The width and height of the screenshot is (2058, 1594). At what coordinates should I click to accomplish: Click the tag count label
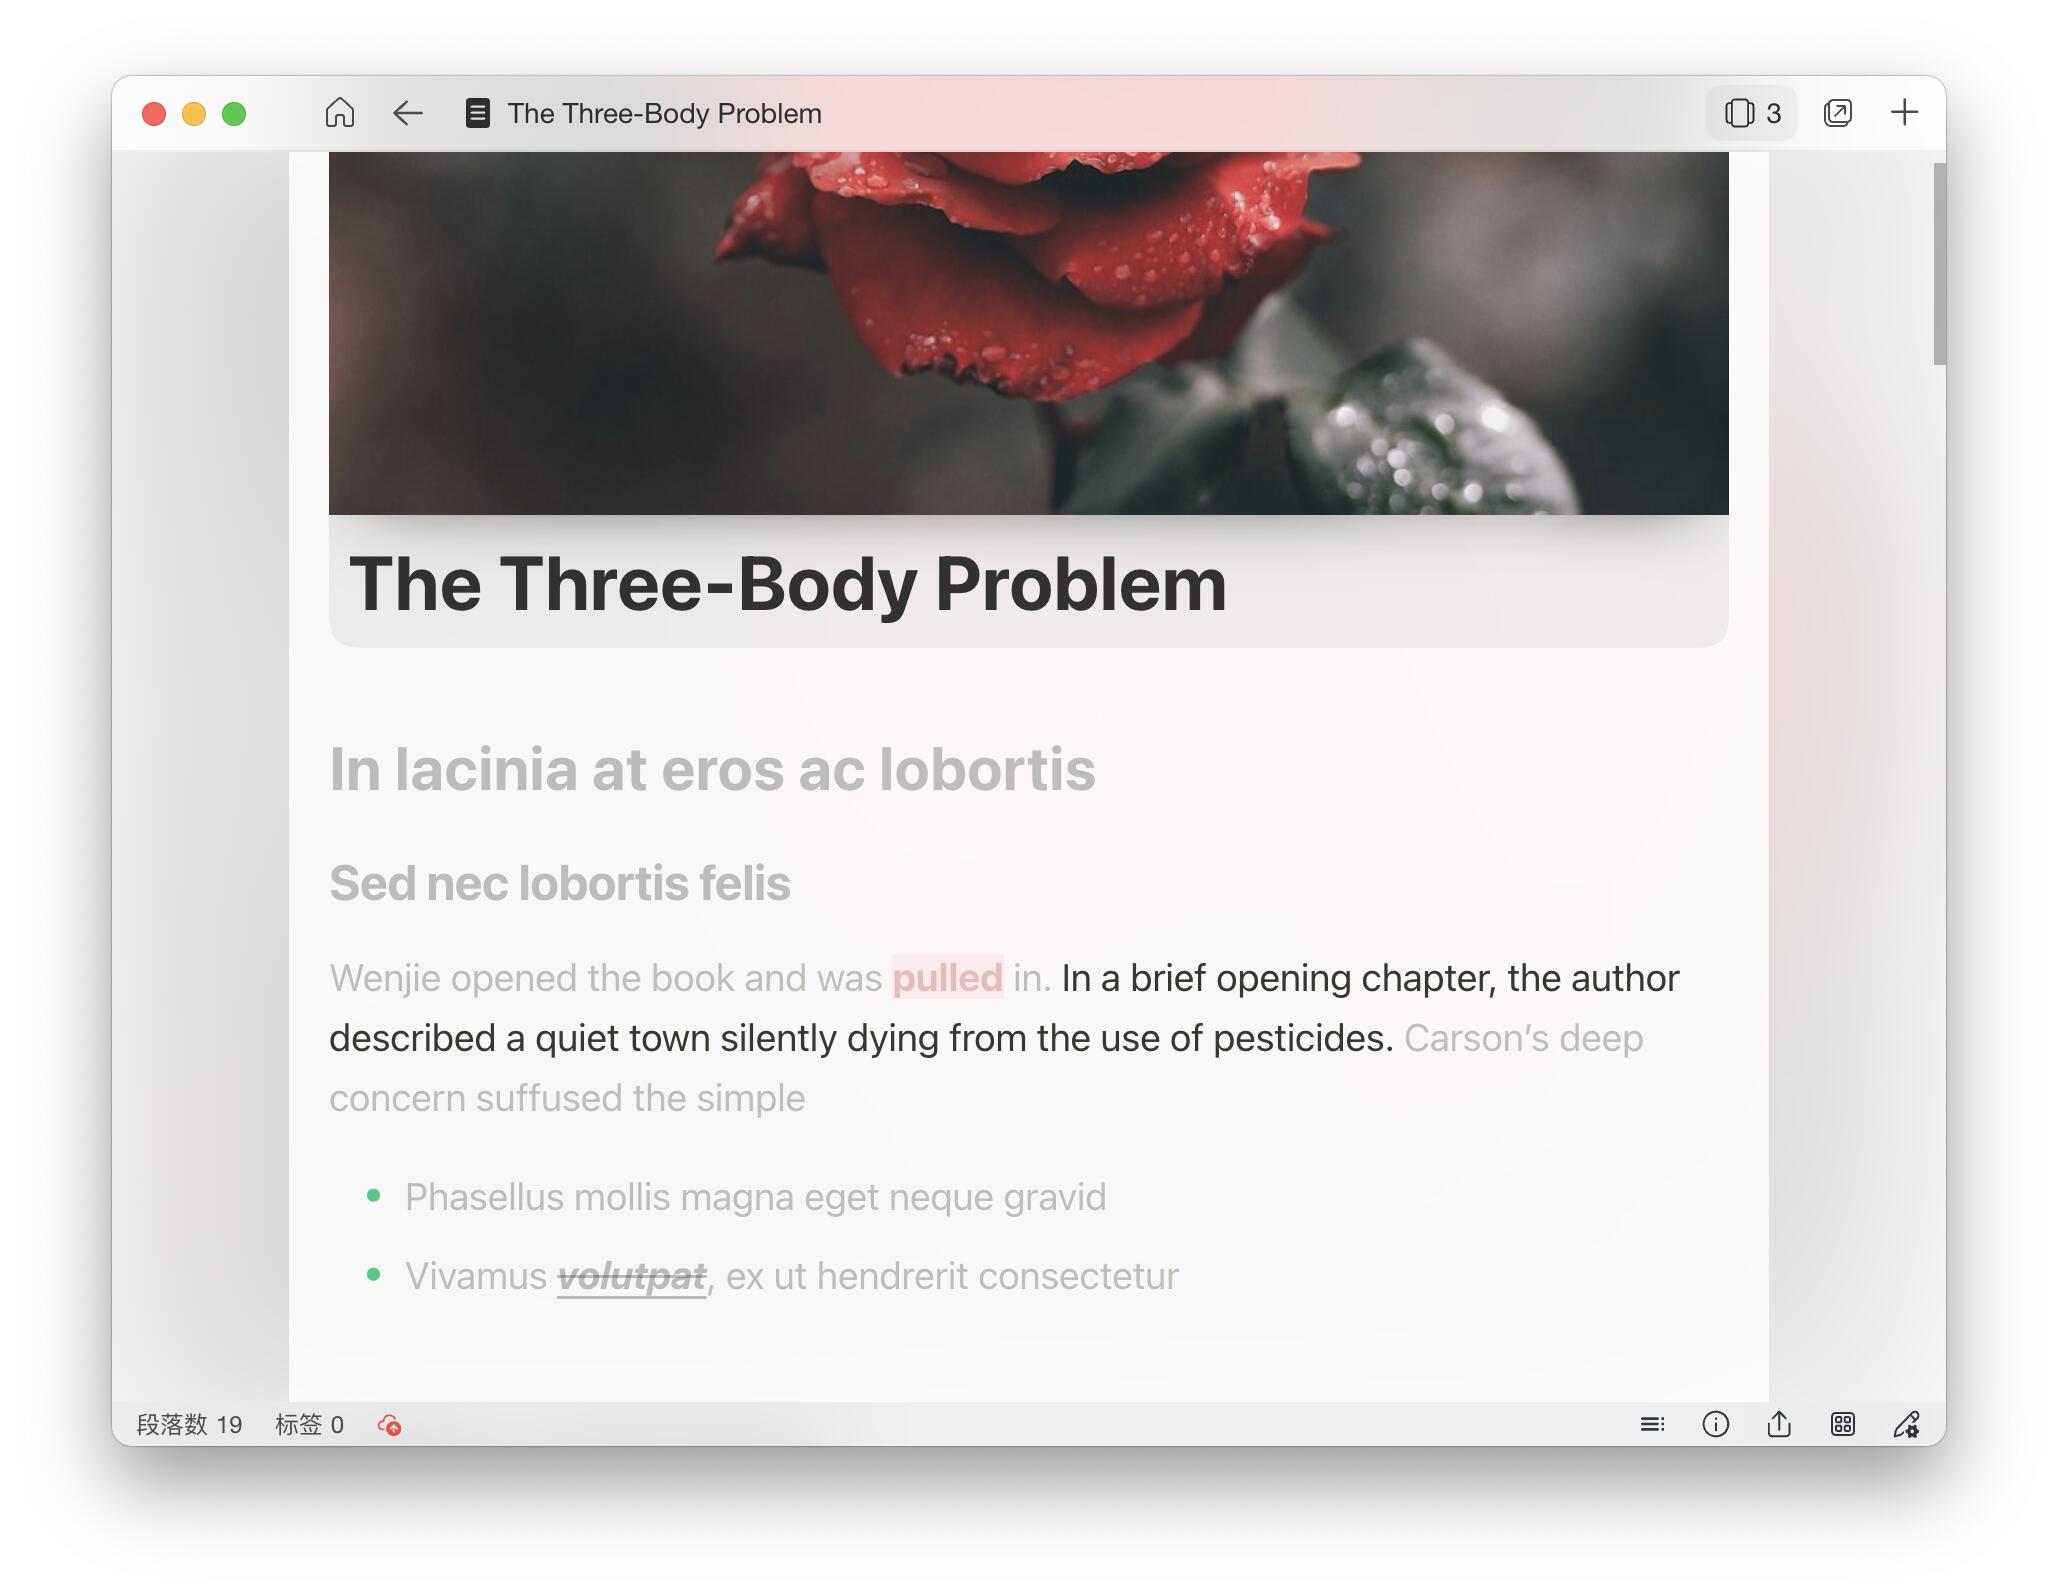point(309,1425)
